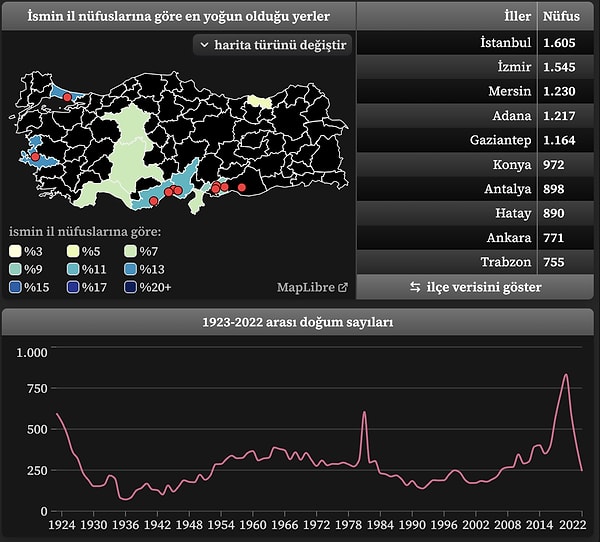Click the 1.000 y-axis label on the chart

pyautogui.click(x=32, y=353)
